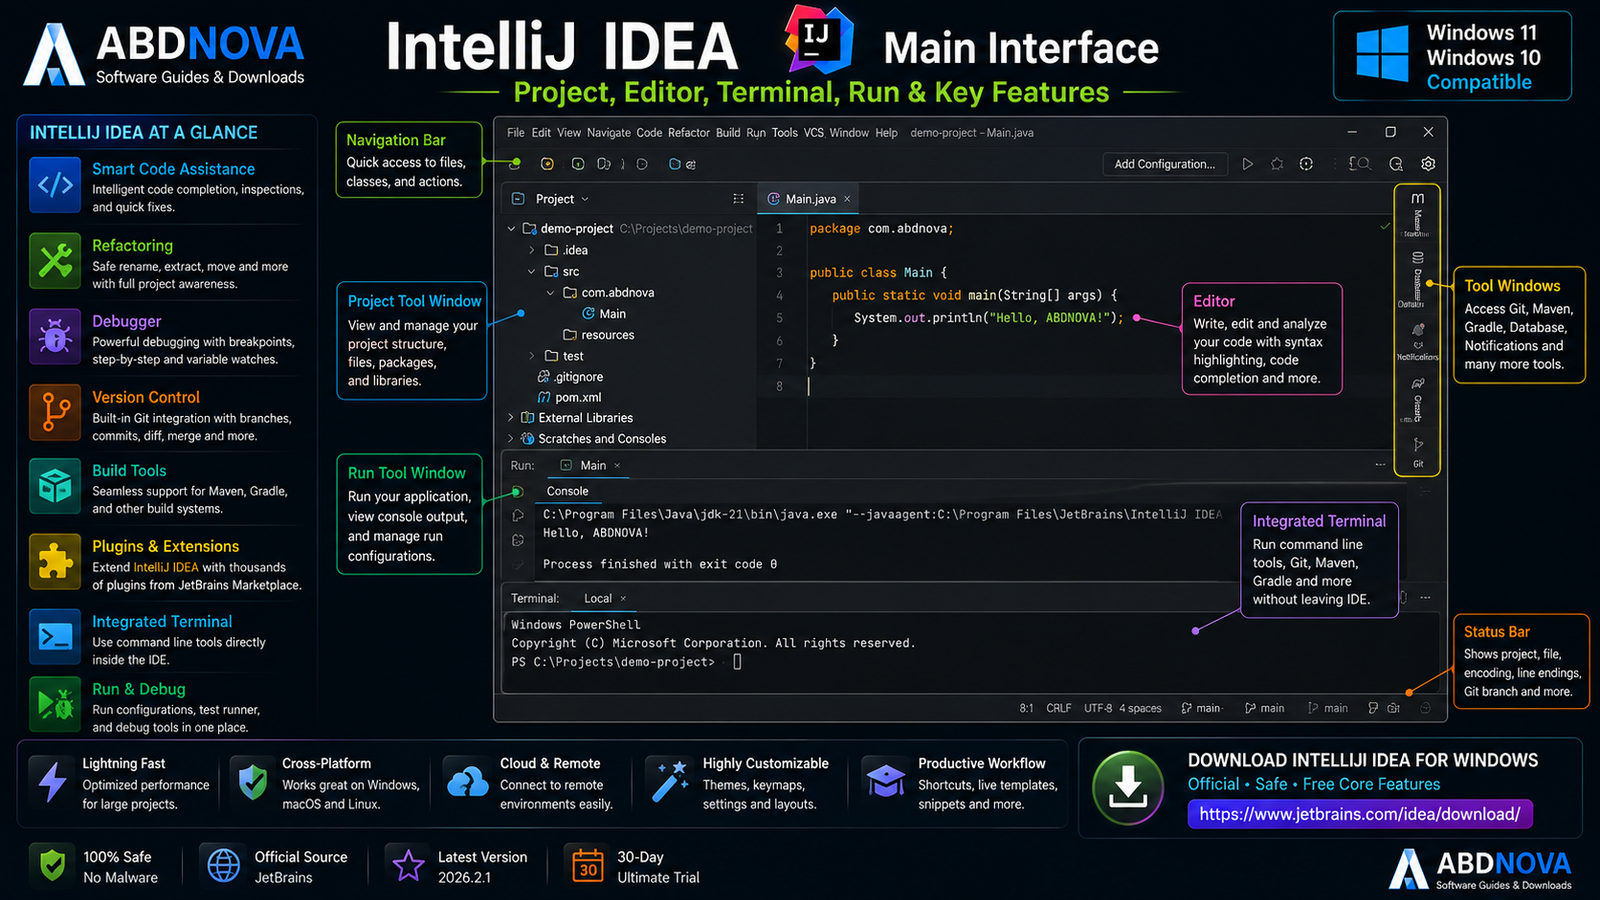Rerun Main using the green rerun icon
The height and width of the screenshot is (900, 1600).
pos(517,492)
